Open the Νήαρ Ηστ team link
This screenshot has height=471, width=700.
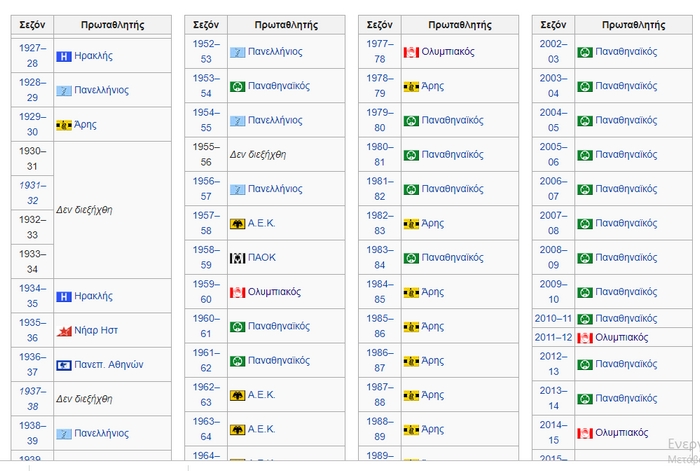coord(96,330)
